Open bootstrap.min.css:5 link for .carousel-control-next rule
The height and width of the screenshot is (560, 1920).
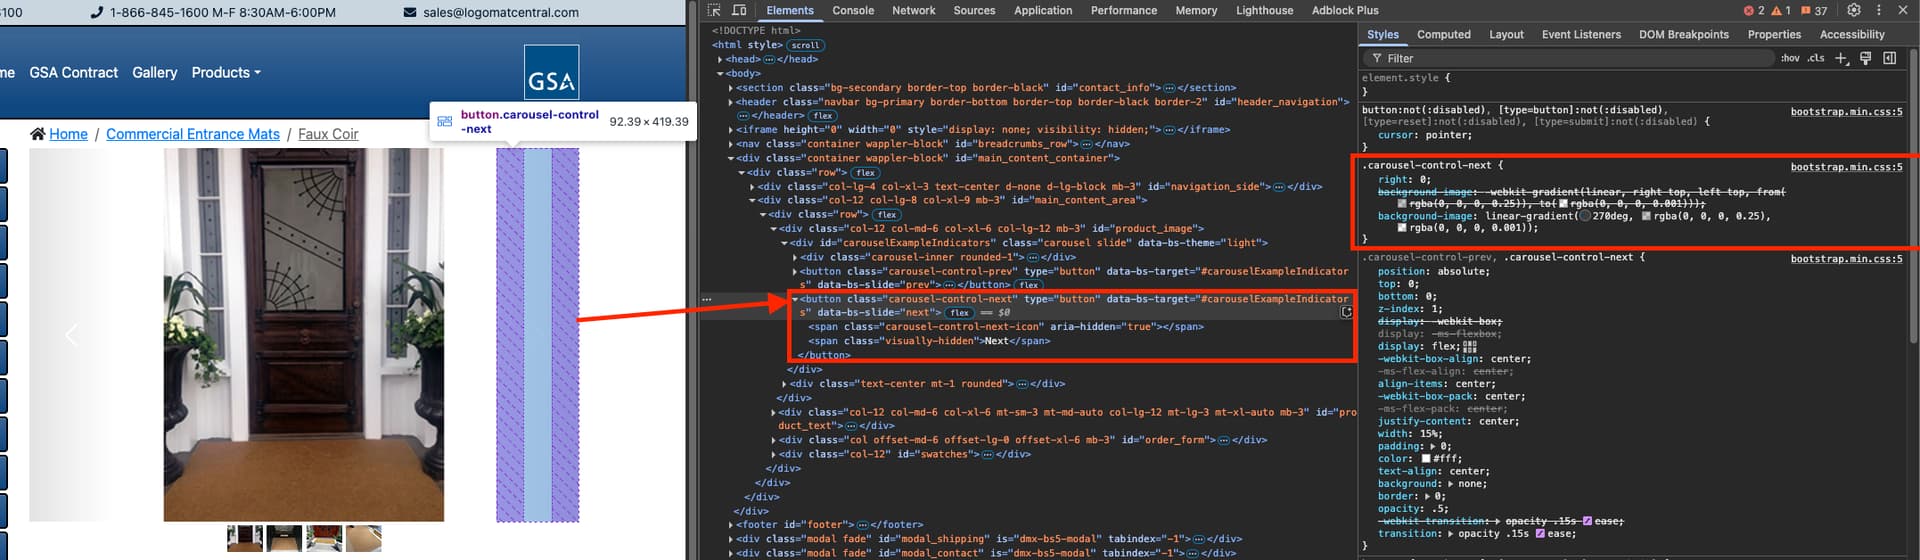pyautogui.click(x=1846, y=167)
